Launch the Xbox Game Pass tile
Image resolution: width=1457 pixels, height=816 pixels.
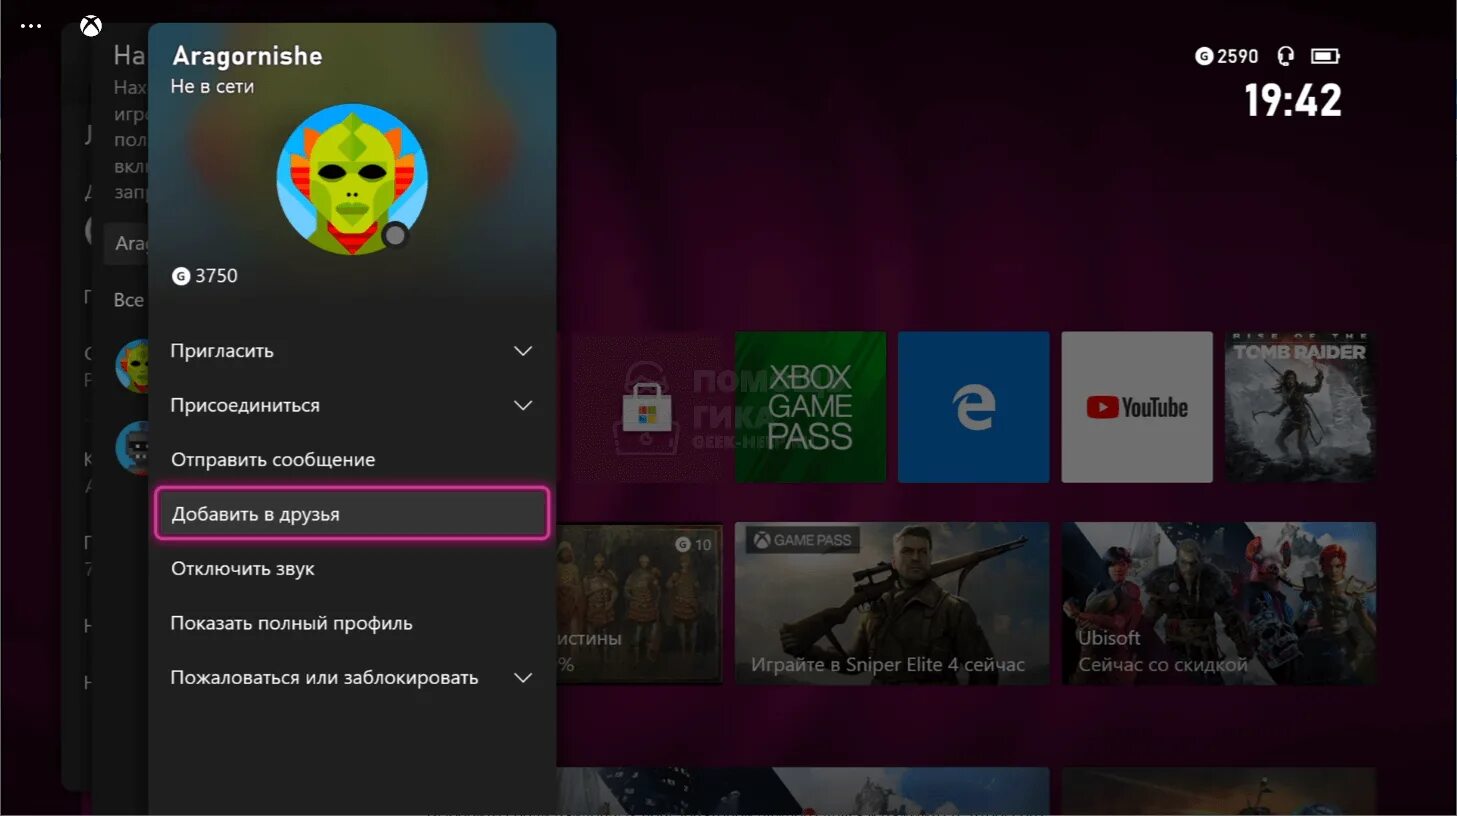(810, 407)
